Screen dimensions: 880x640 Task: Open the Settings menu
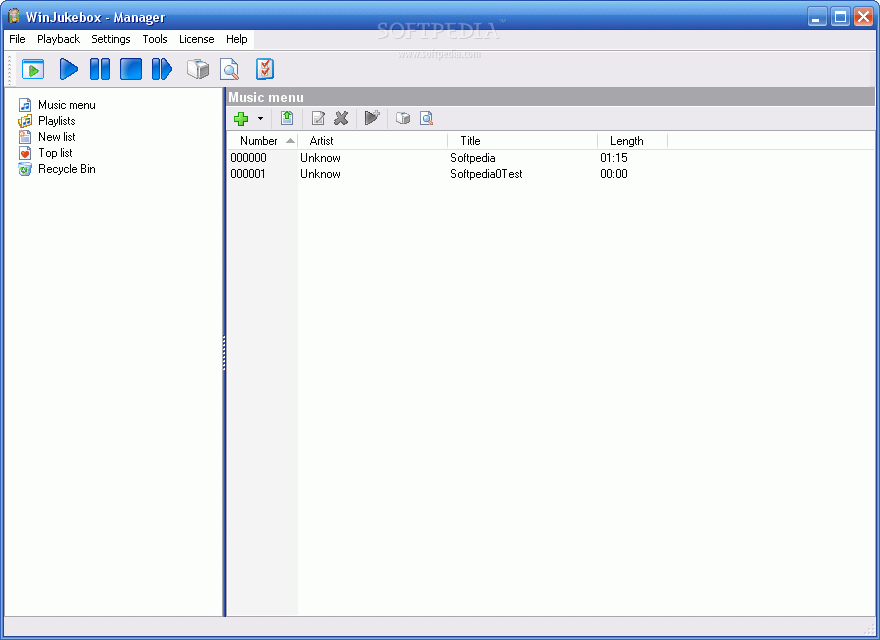(111, 39)
